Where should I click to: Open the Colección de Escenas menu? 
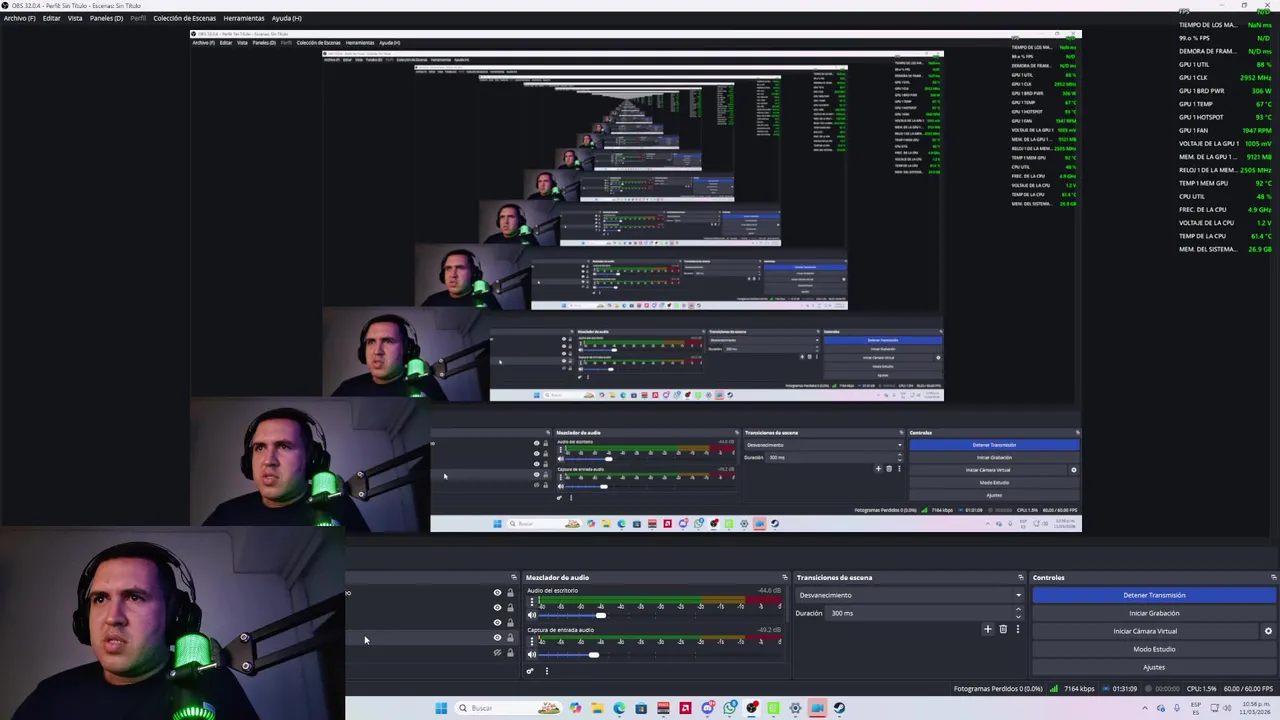click(184, 18)
